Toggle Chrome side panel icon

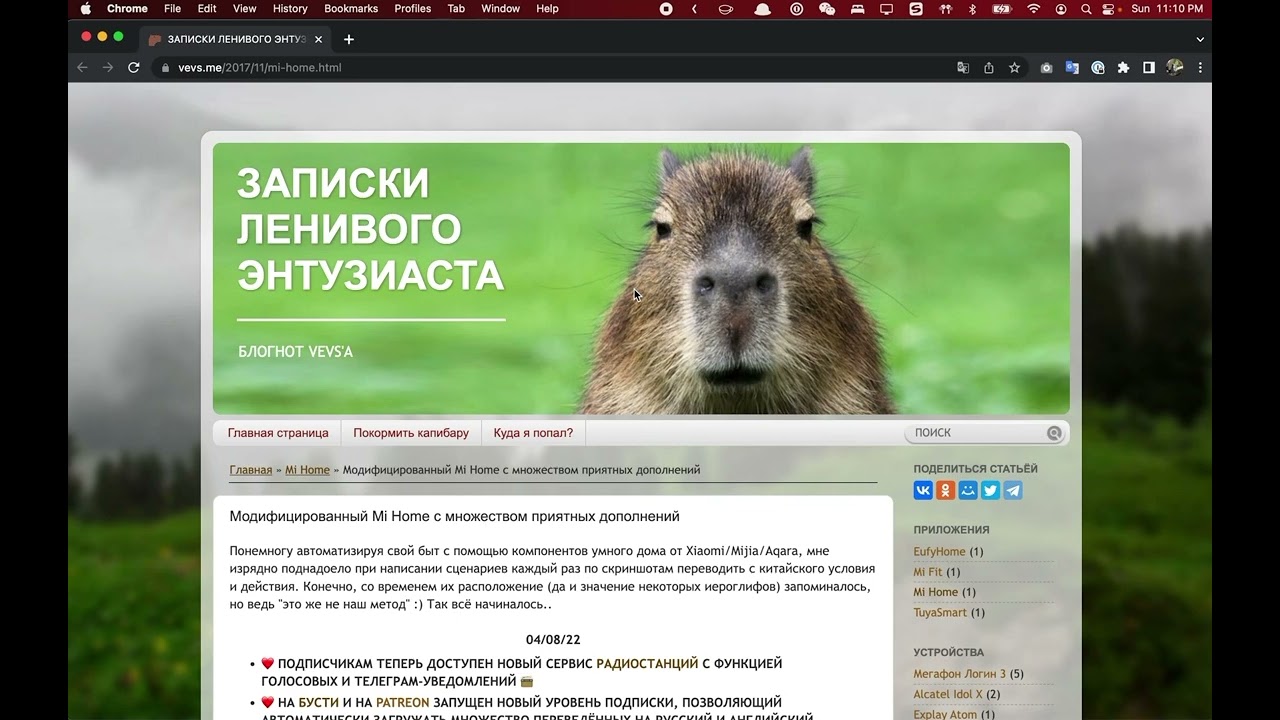[1149, 67]
